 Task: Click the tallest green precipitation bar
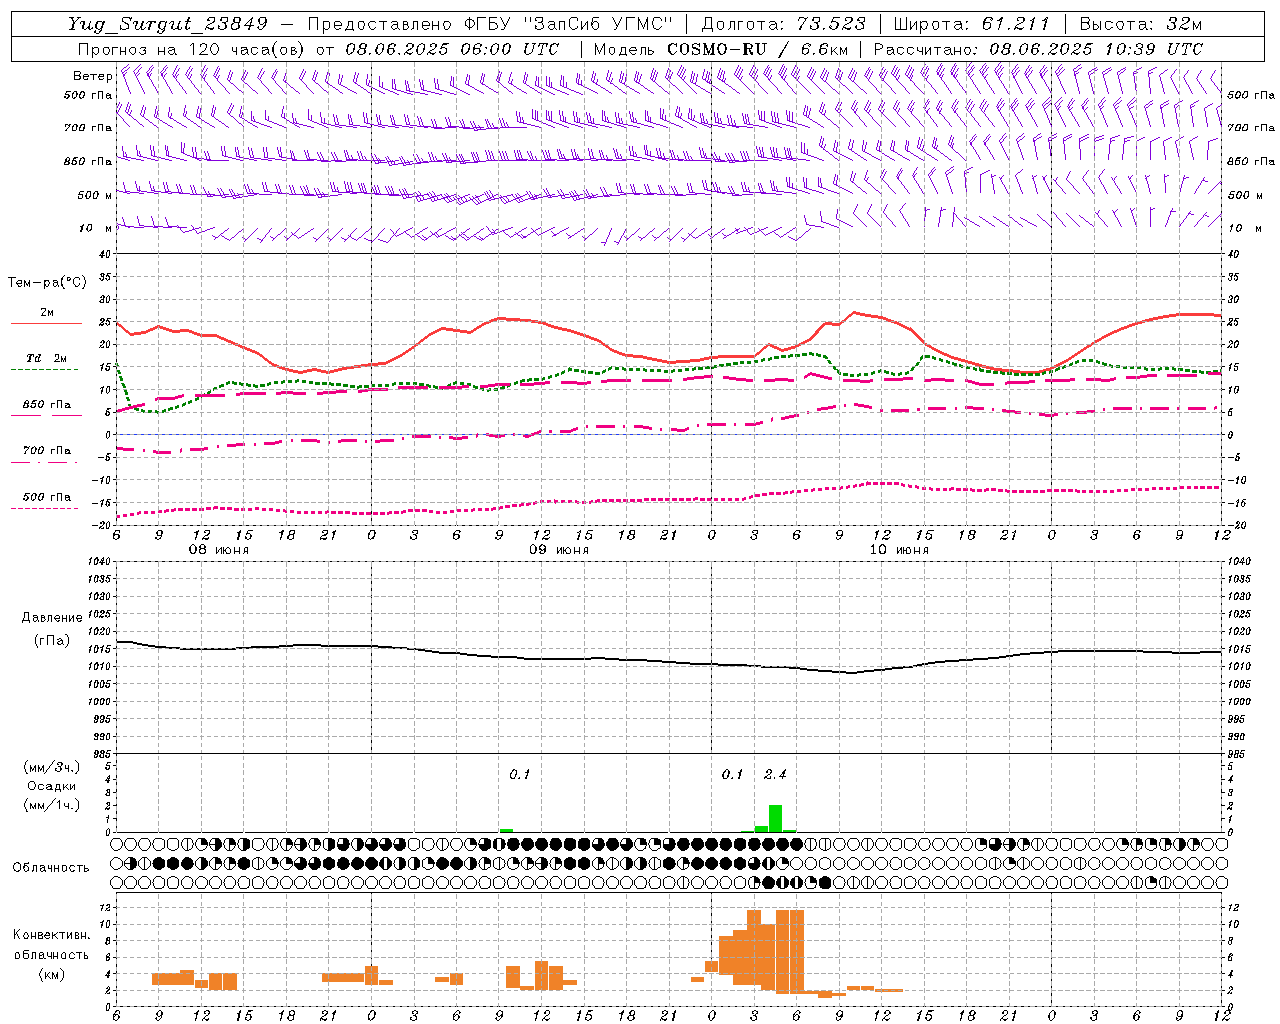tap(775, 818)
